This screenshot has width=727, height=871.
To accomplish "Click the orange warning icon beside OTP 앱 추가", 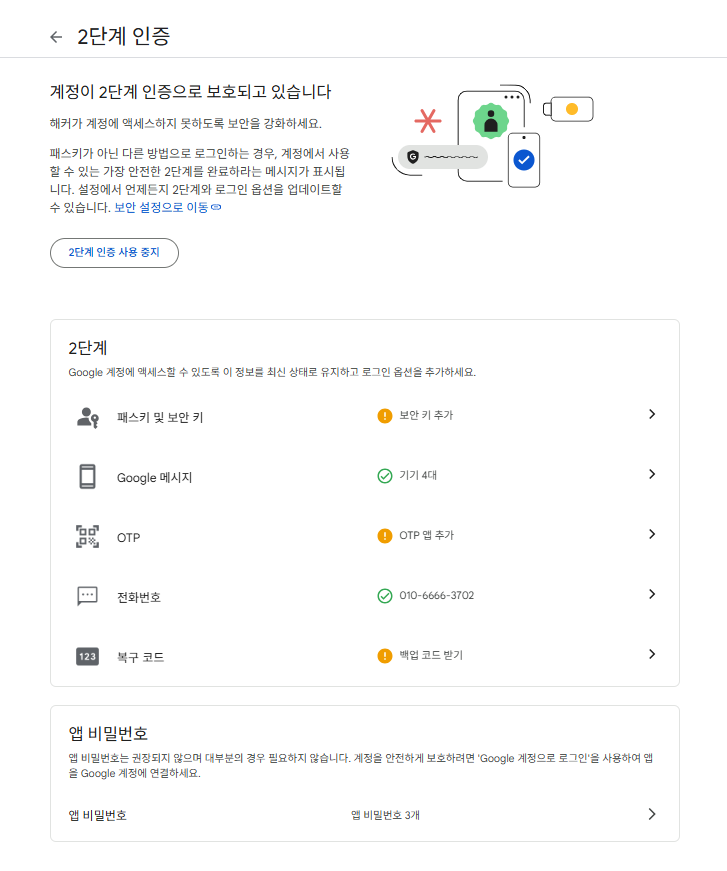I will pos(385,536).
